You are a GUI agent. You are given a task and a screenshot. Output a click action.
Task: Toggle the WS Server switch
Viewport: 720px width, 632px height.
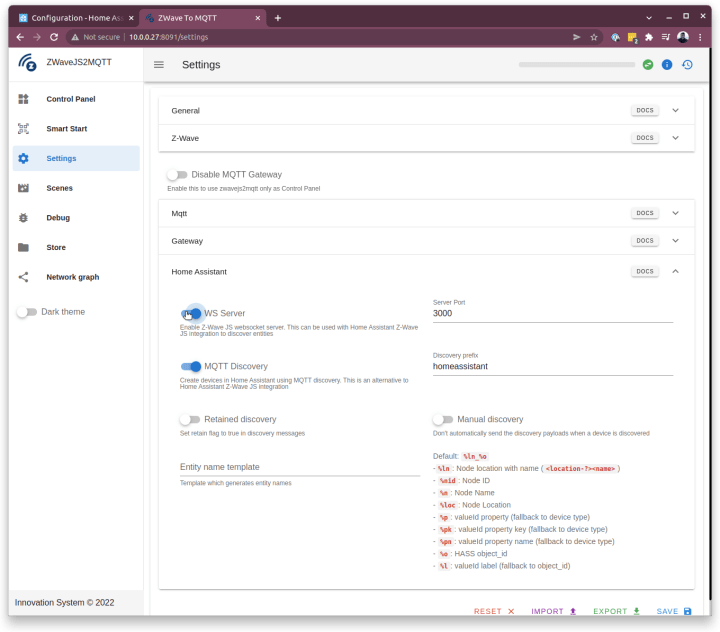pyautogui.click(x=191, y=314)
